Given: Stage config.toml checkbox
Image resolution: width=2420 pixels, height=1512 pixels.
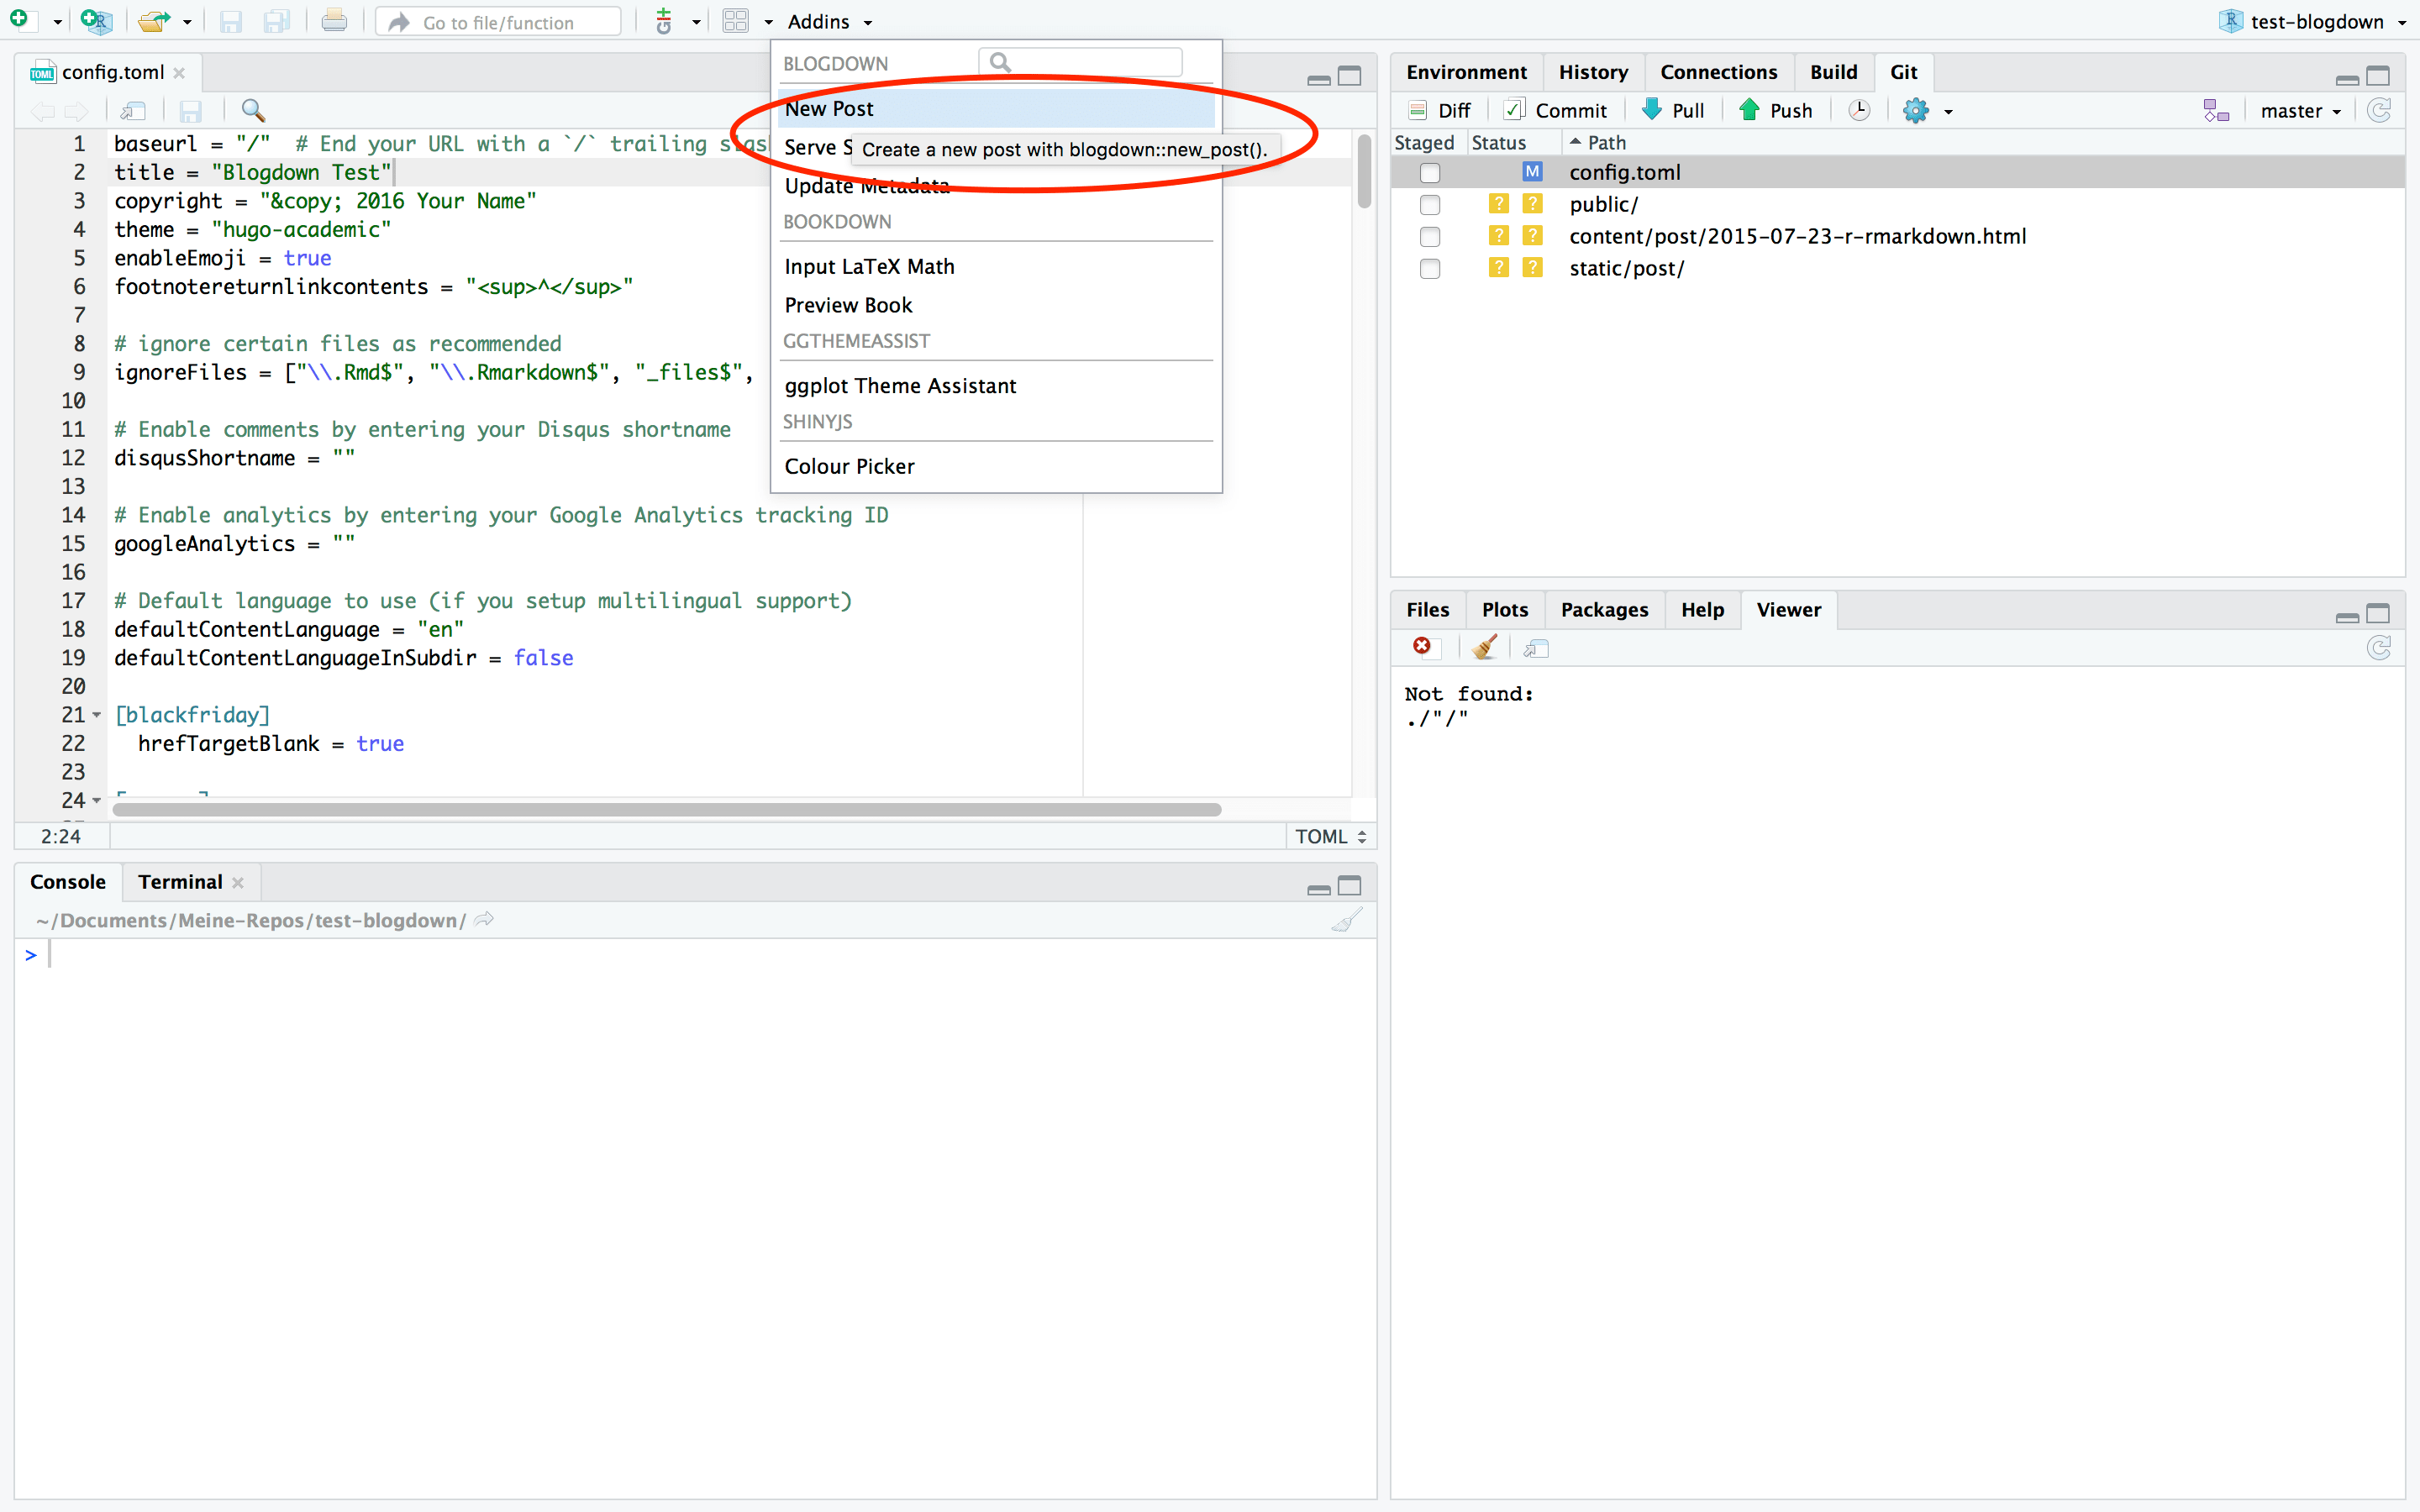Looking at the screenshot, I should point(1430,173).
